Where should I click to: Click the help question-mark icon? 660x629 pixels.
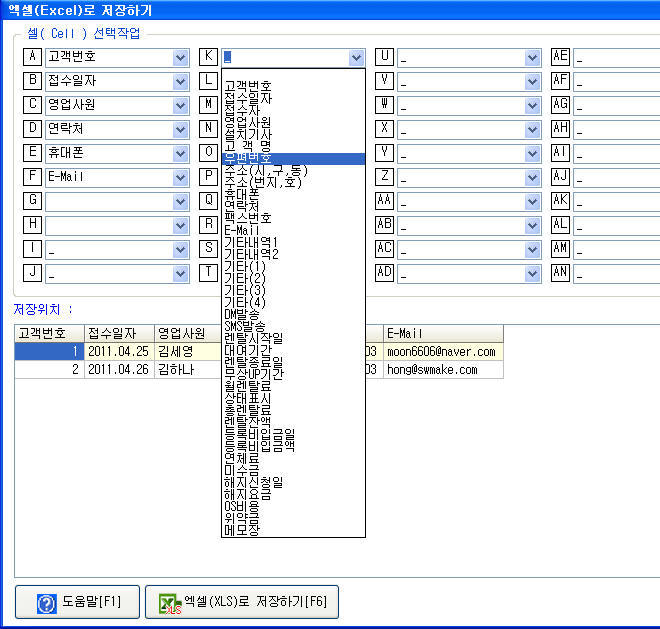pyautogui.click(x=46, y=603)
